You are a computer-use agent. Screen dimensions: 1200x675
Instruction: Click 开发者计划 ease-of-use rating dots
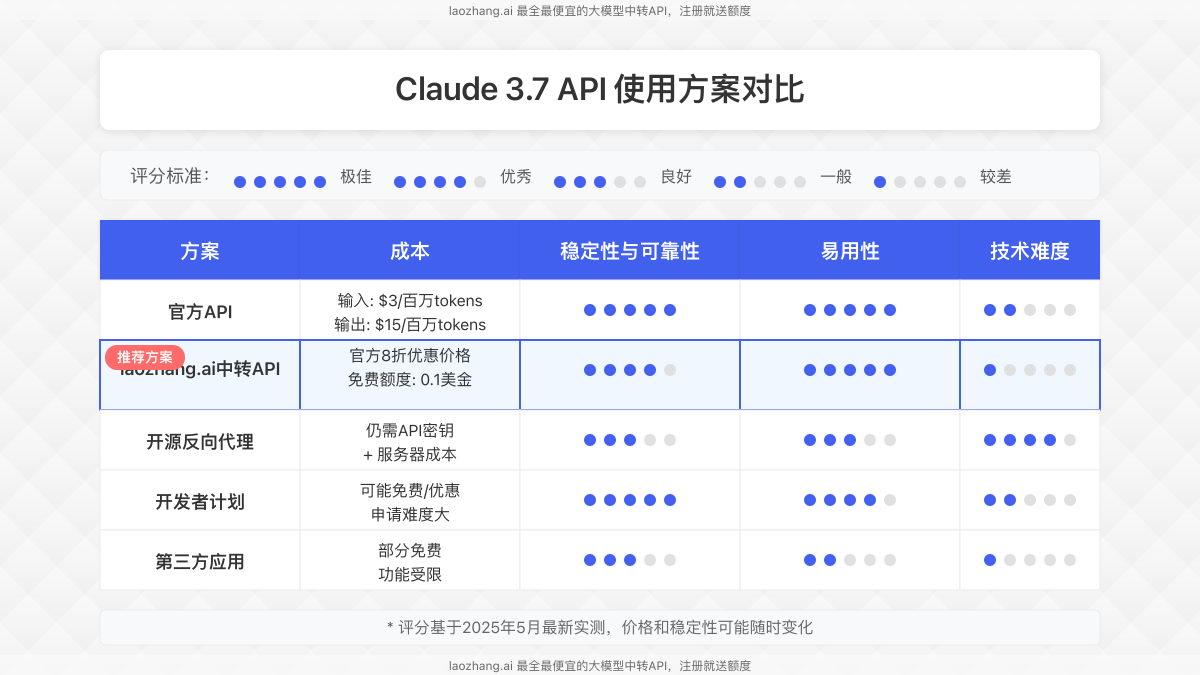pos(850,500)
